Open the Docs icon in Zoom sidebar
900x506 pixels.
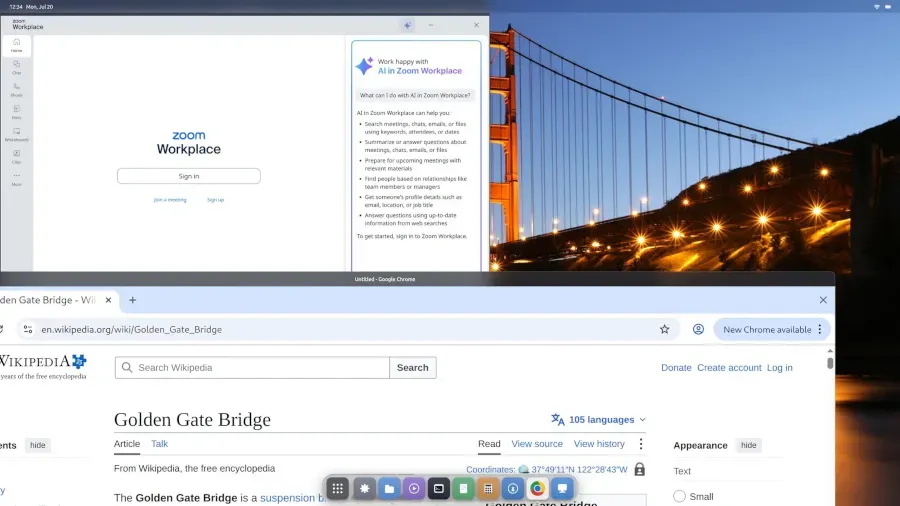16,112
